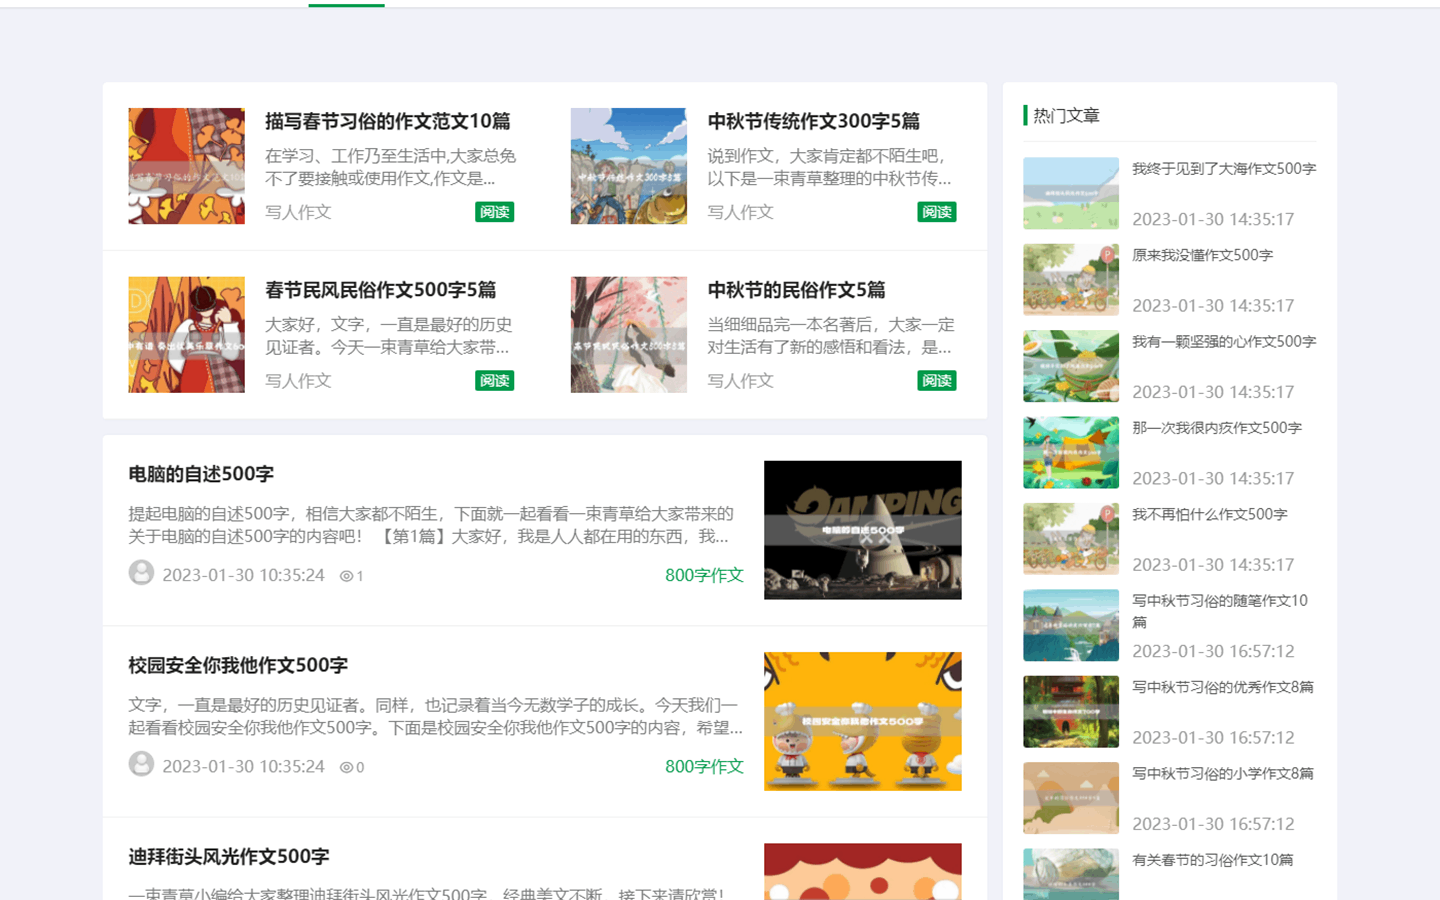
Task: Open article 描写春节习俗的作文范文10篇
Action: (388, 121)
